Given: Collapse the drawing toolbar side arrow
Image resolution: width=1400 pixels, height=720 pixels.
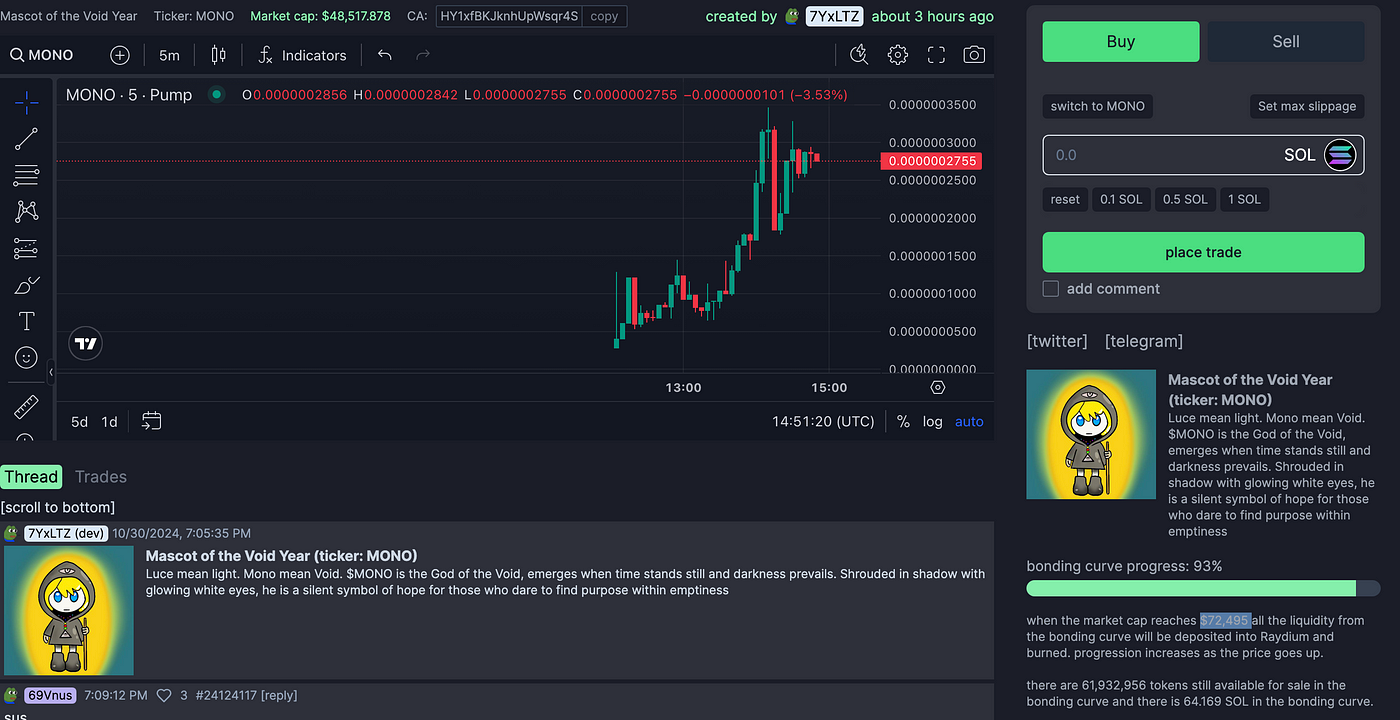Looking at the screenshot, I should point(52,372).
